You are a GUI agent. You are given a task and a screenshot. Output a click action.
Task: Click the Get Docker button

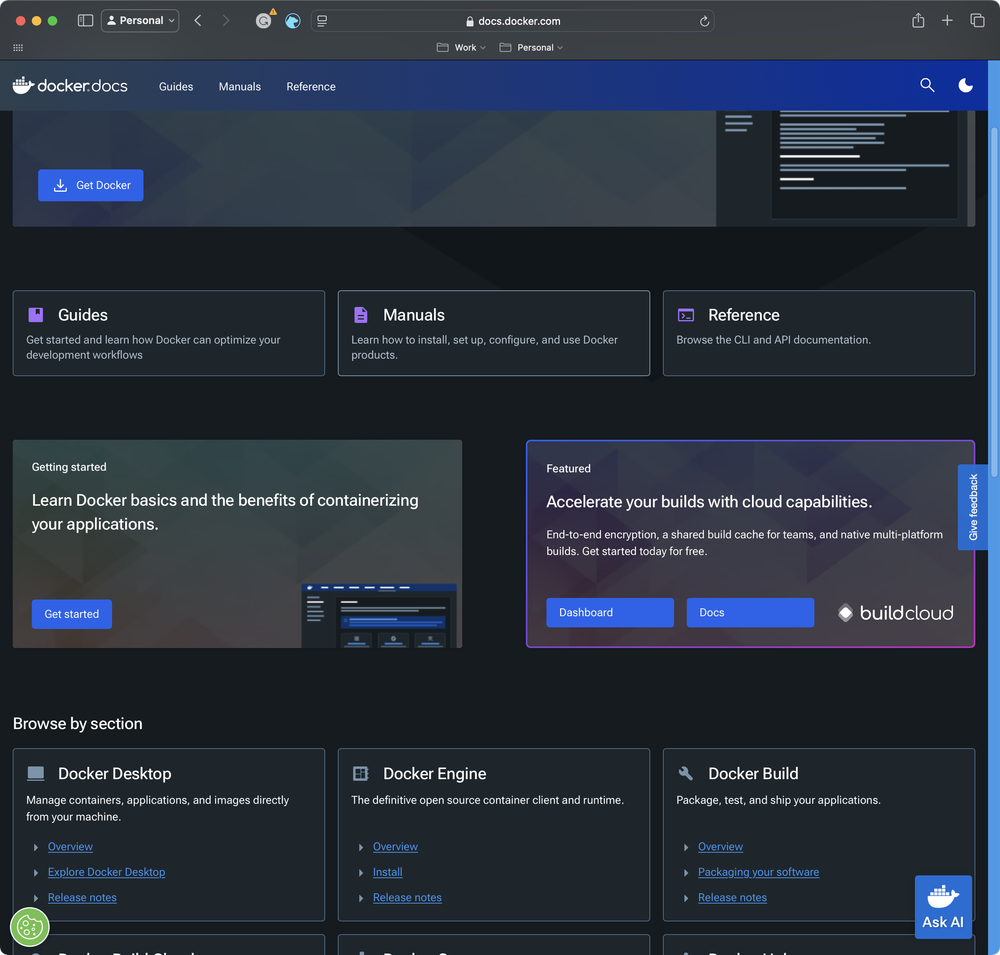coord(91,185)
